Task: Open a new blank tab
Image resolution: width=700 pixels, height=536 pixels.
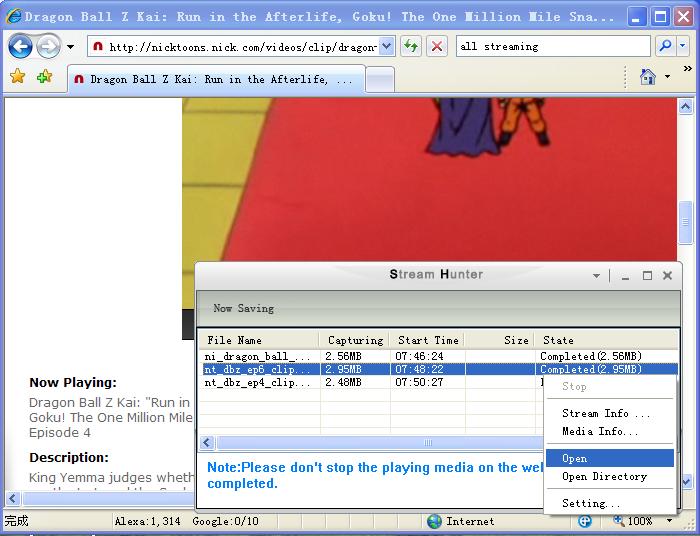Action: point(379,81)
